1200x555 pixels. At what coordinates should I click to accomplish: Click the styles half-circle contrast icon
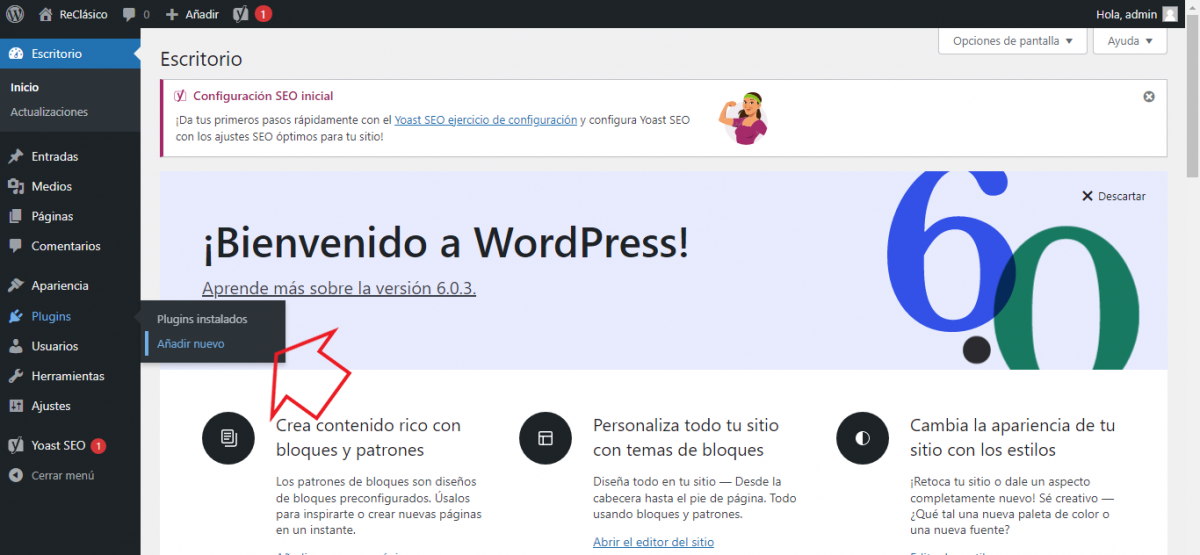(x=862, y=438)
